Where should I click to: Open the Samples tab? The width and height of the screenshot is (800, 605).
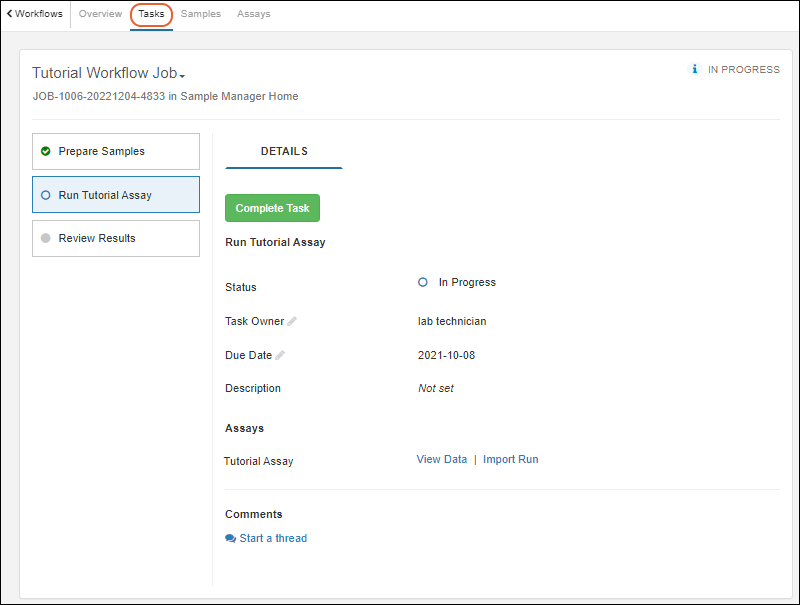pyautogui.click(x=201, y=14)
